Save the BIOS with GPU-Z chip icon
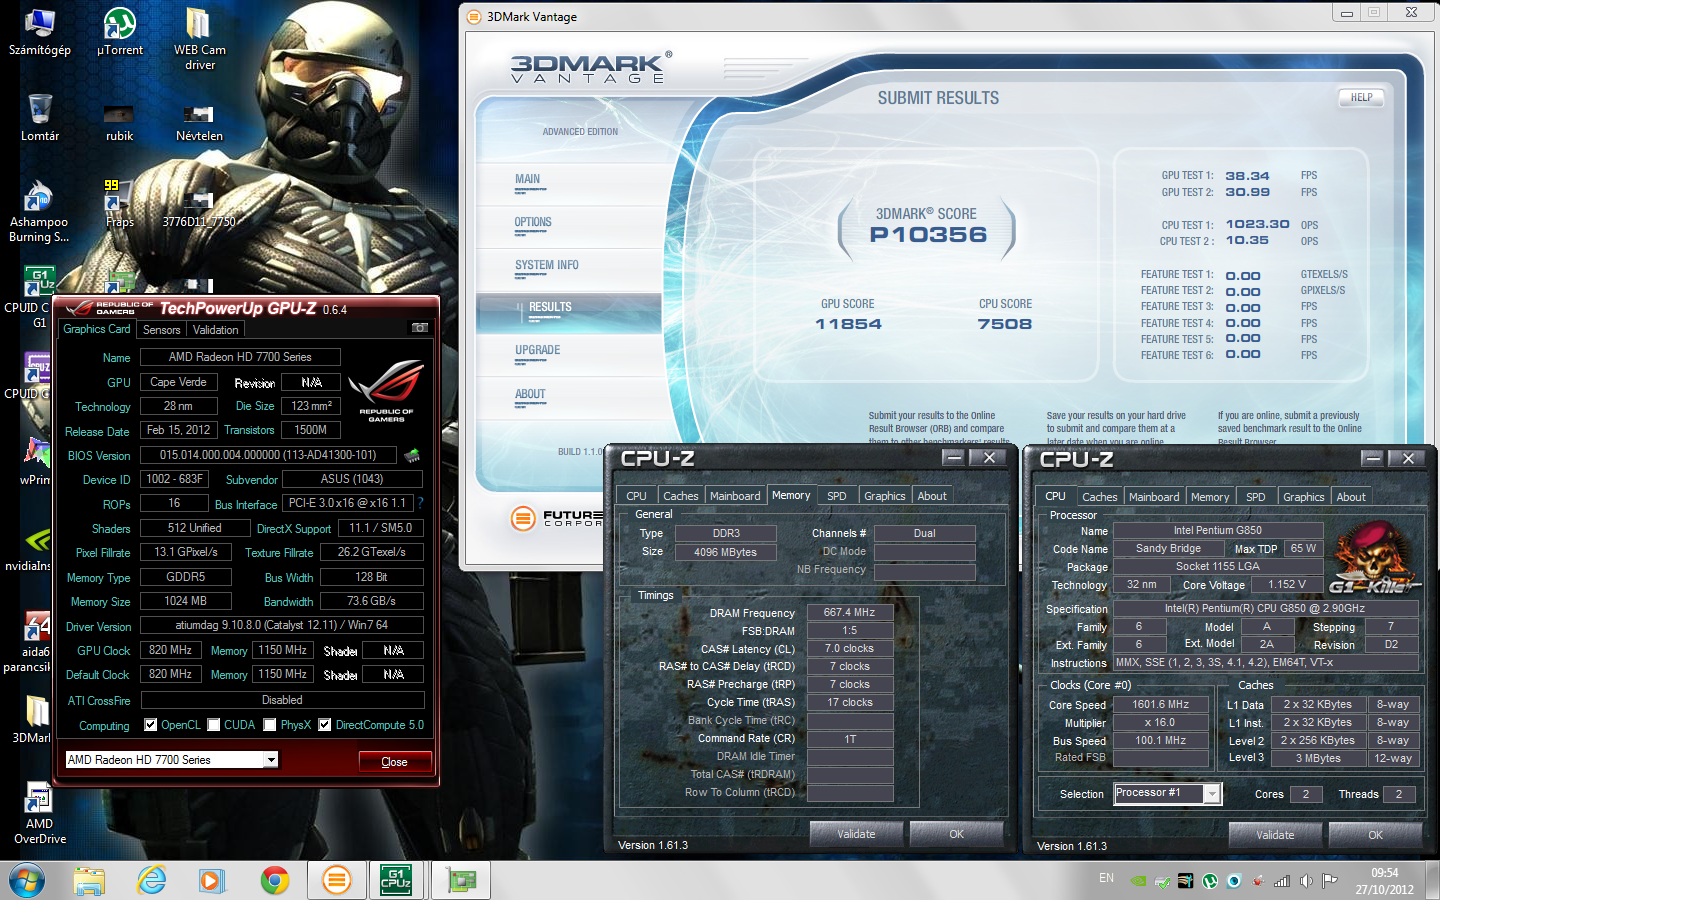Image resolution: width=1698 pixels, height=916 pixels. [x=412, y=455]
